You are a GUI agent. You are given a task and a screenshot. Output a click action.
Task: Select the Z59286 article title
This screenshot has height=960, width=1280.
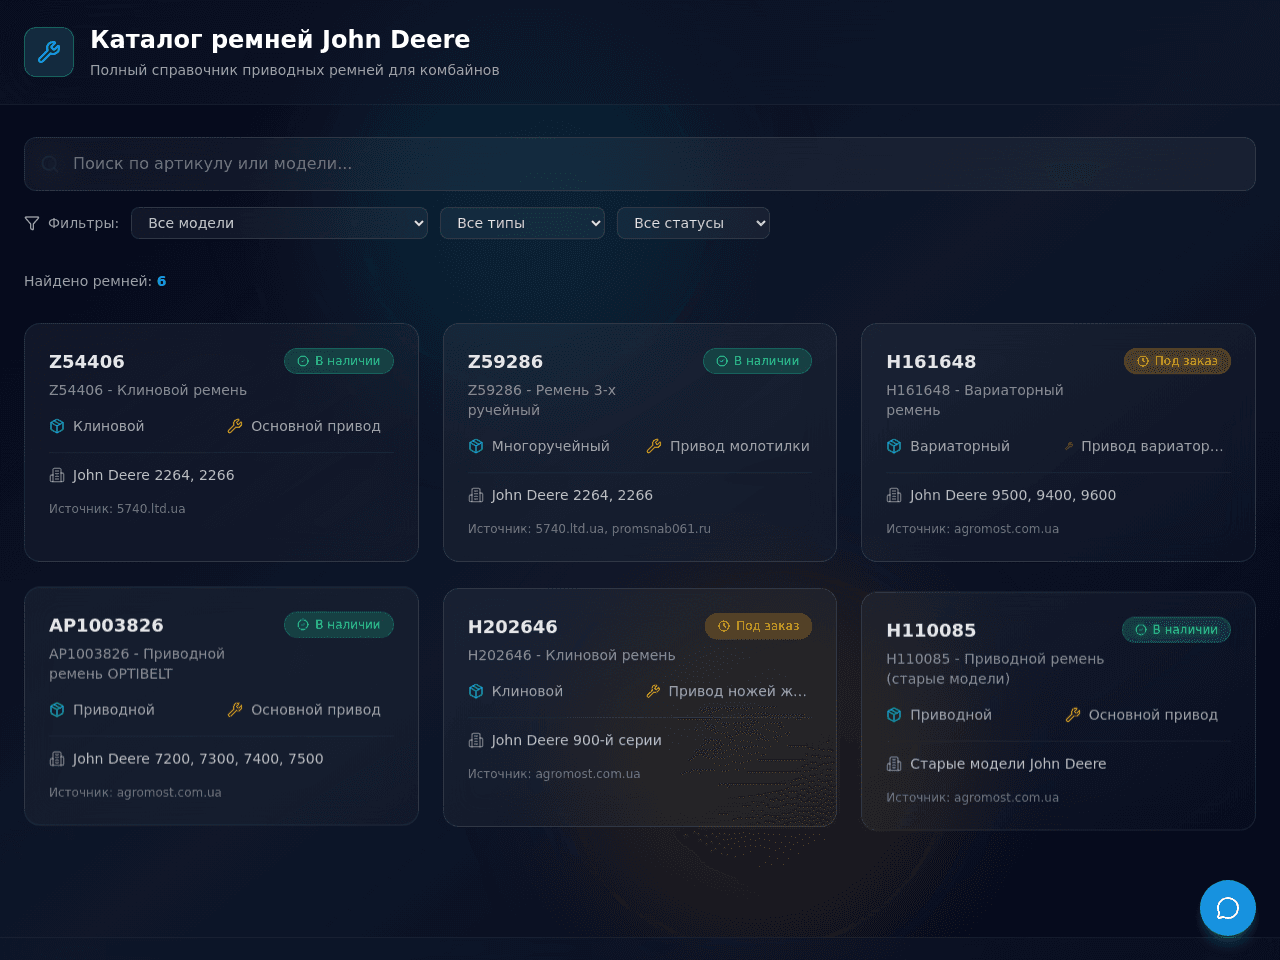point(505,362)
